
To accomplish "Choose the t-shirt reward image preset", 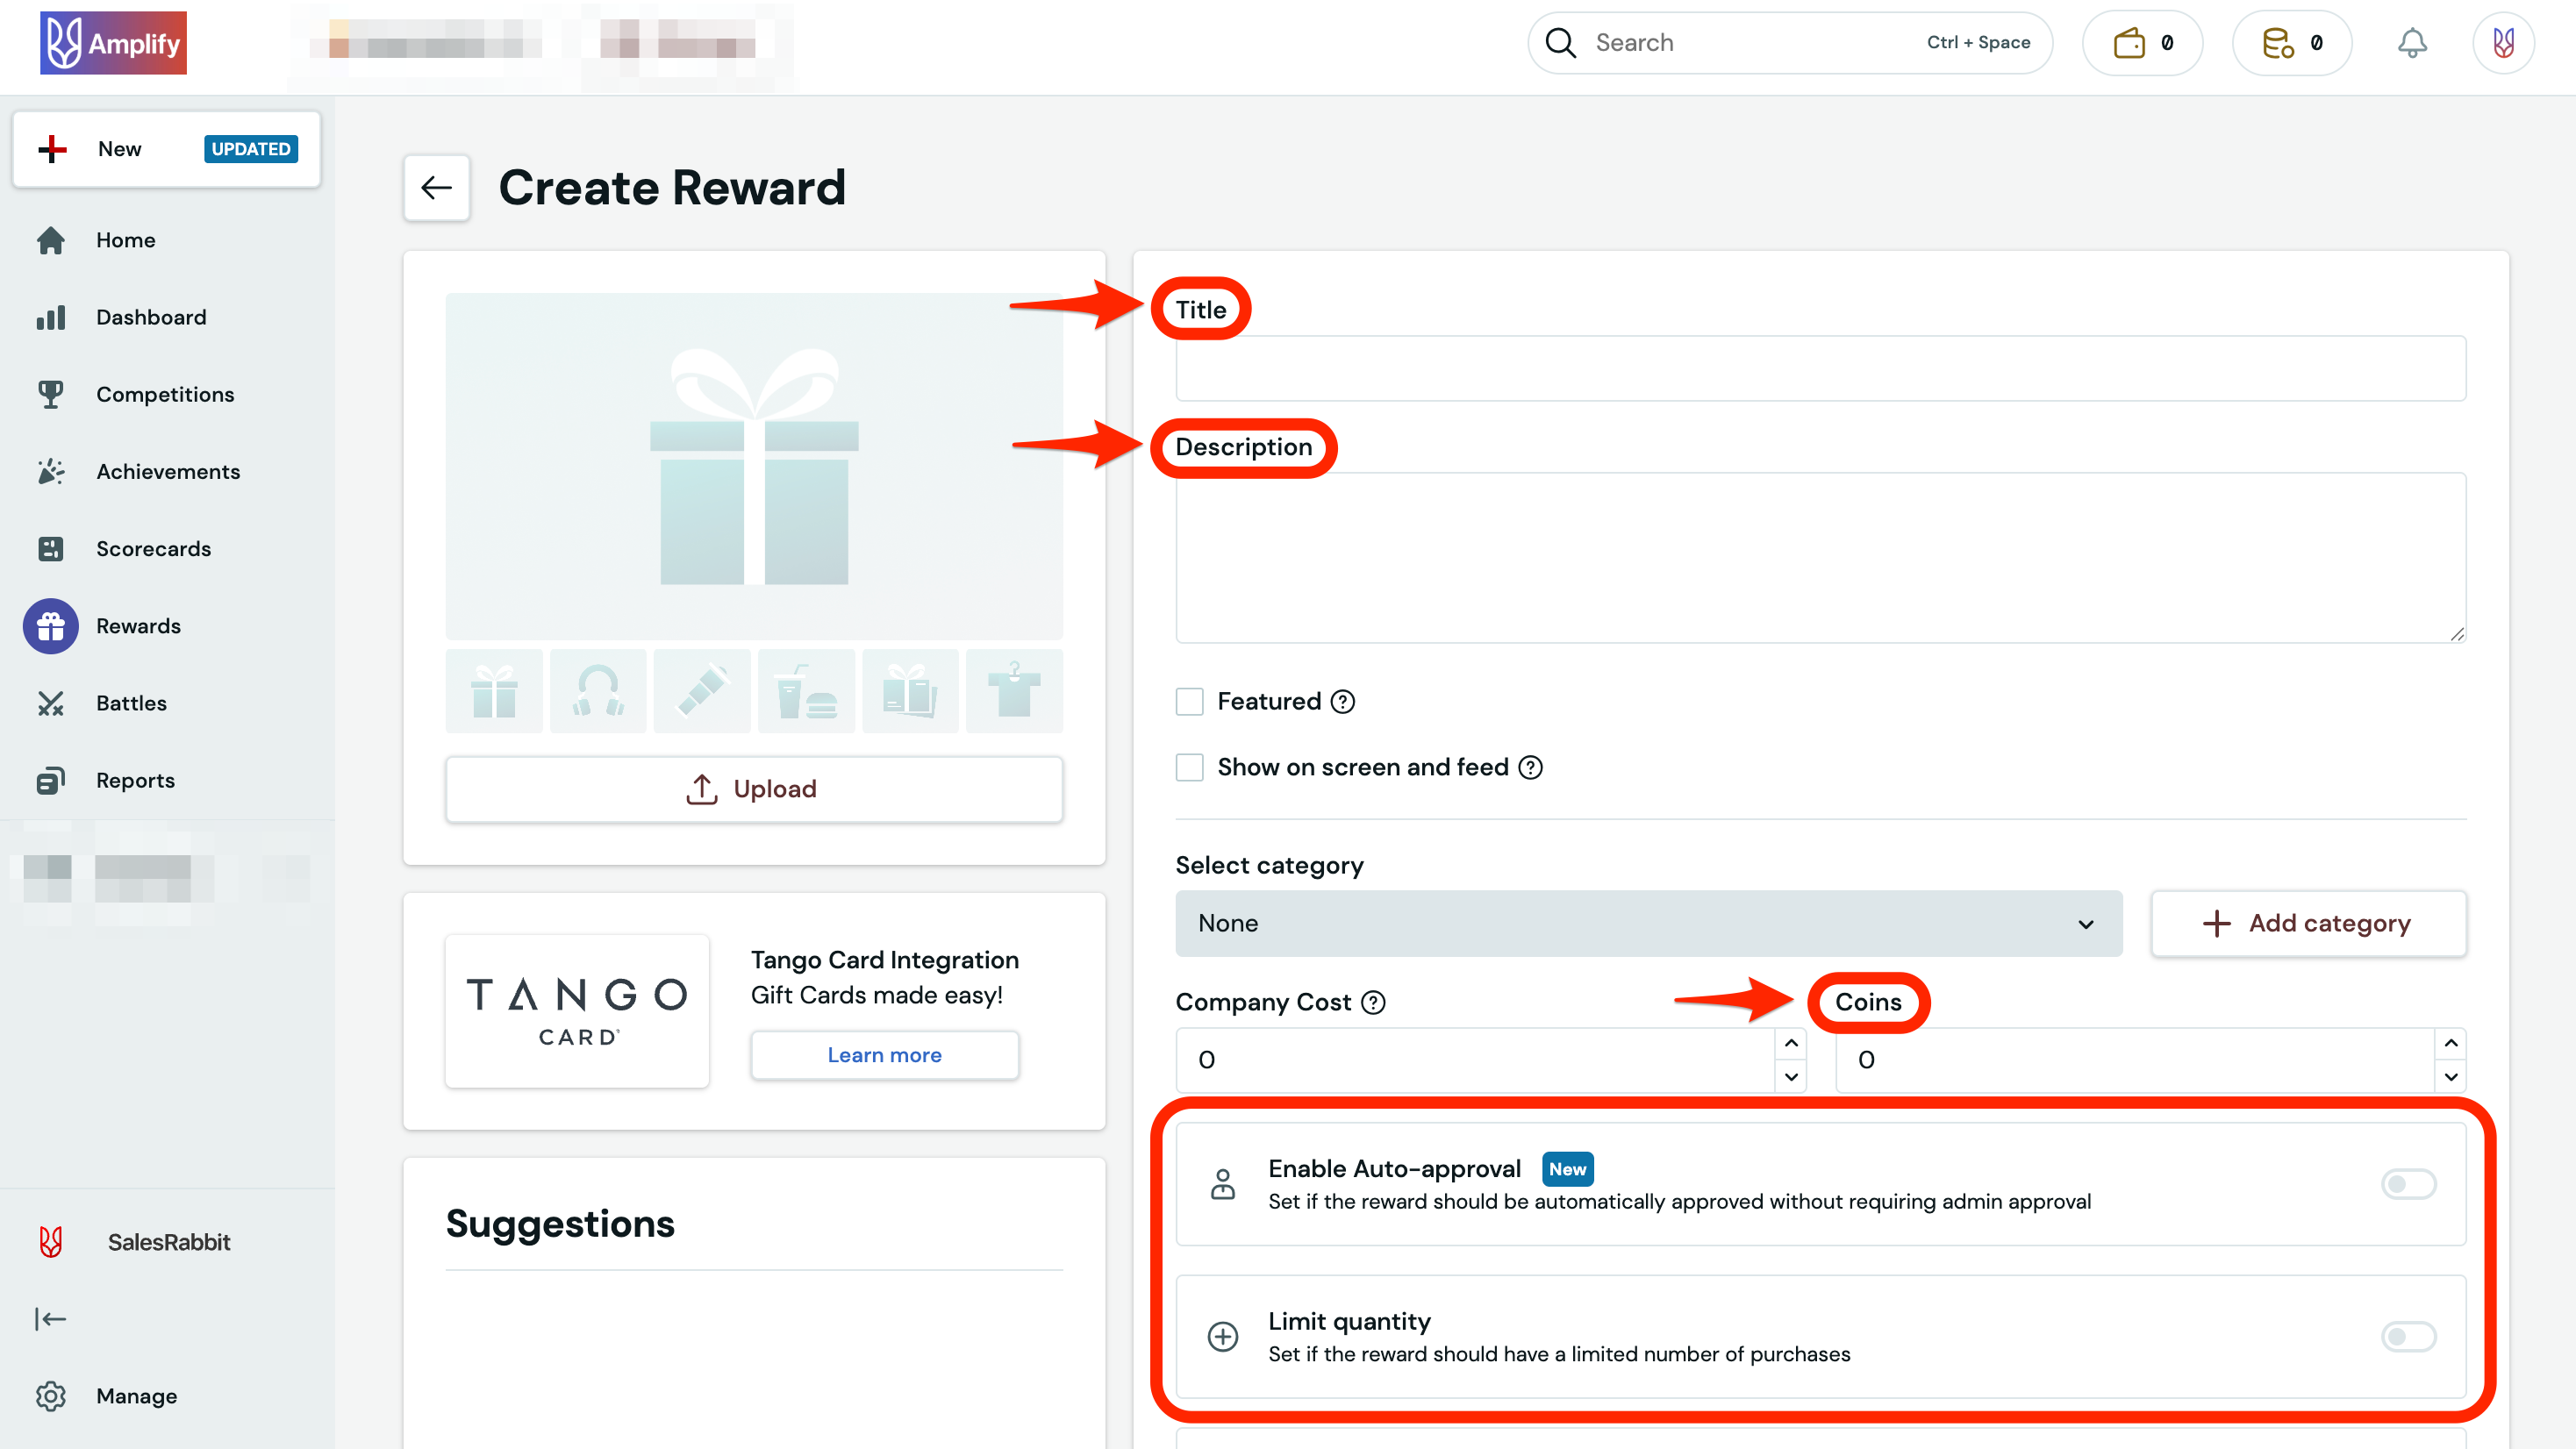I will [1014, 690].
